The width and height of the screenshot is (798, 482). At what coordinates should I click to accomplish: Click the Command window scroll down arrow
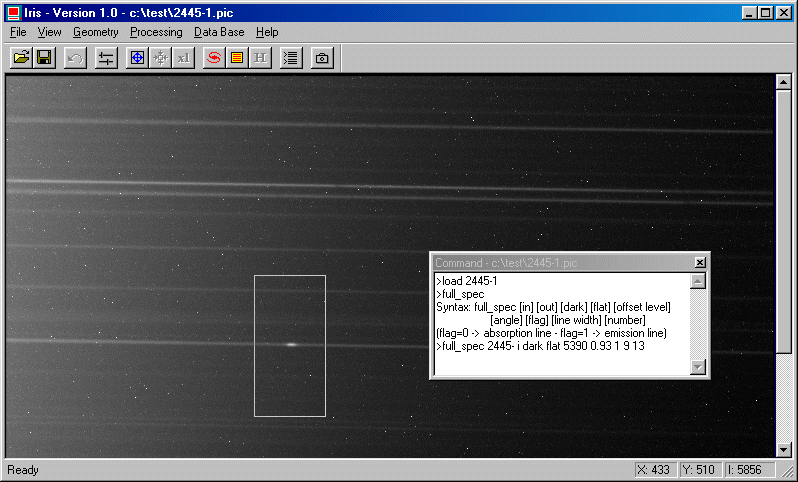click(x=698, y=366)
